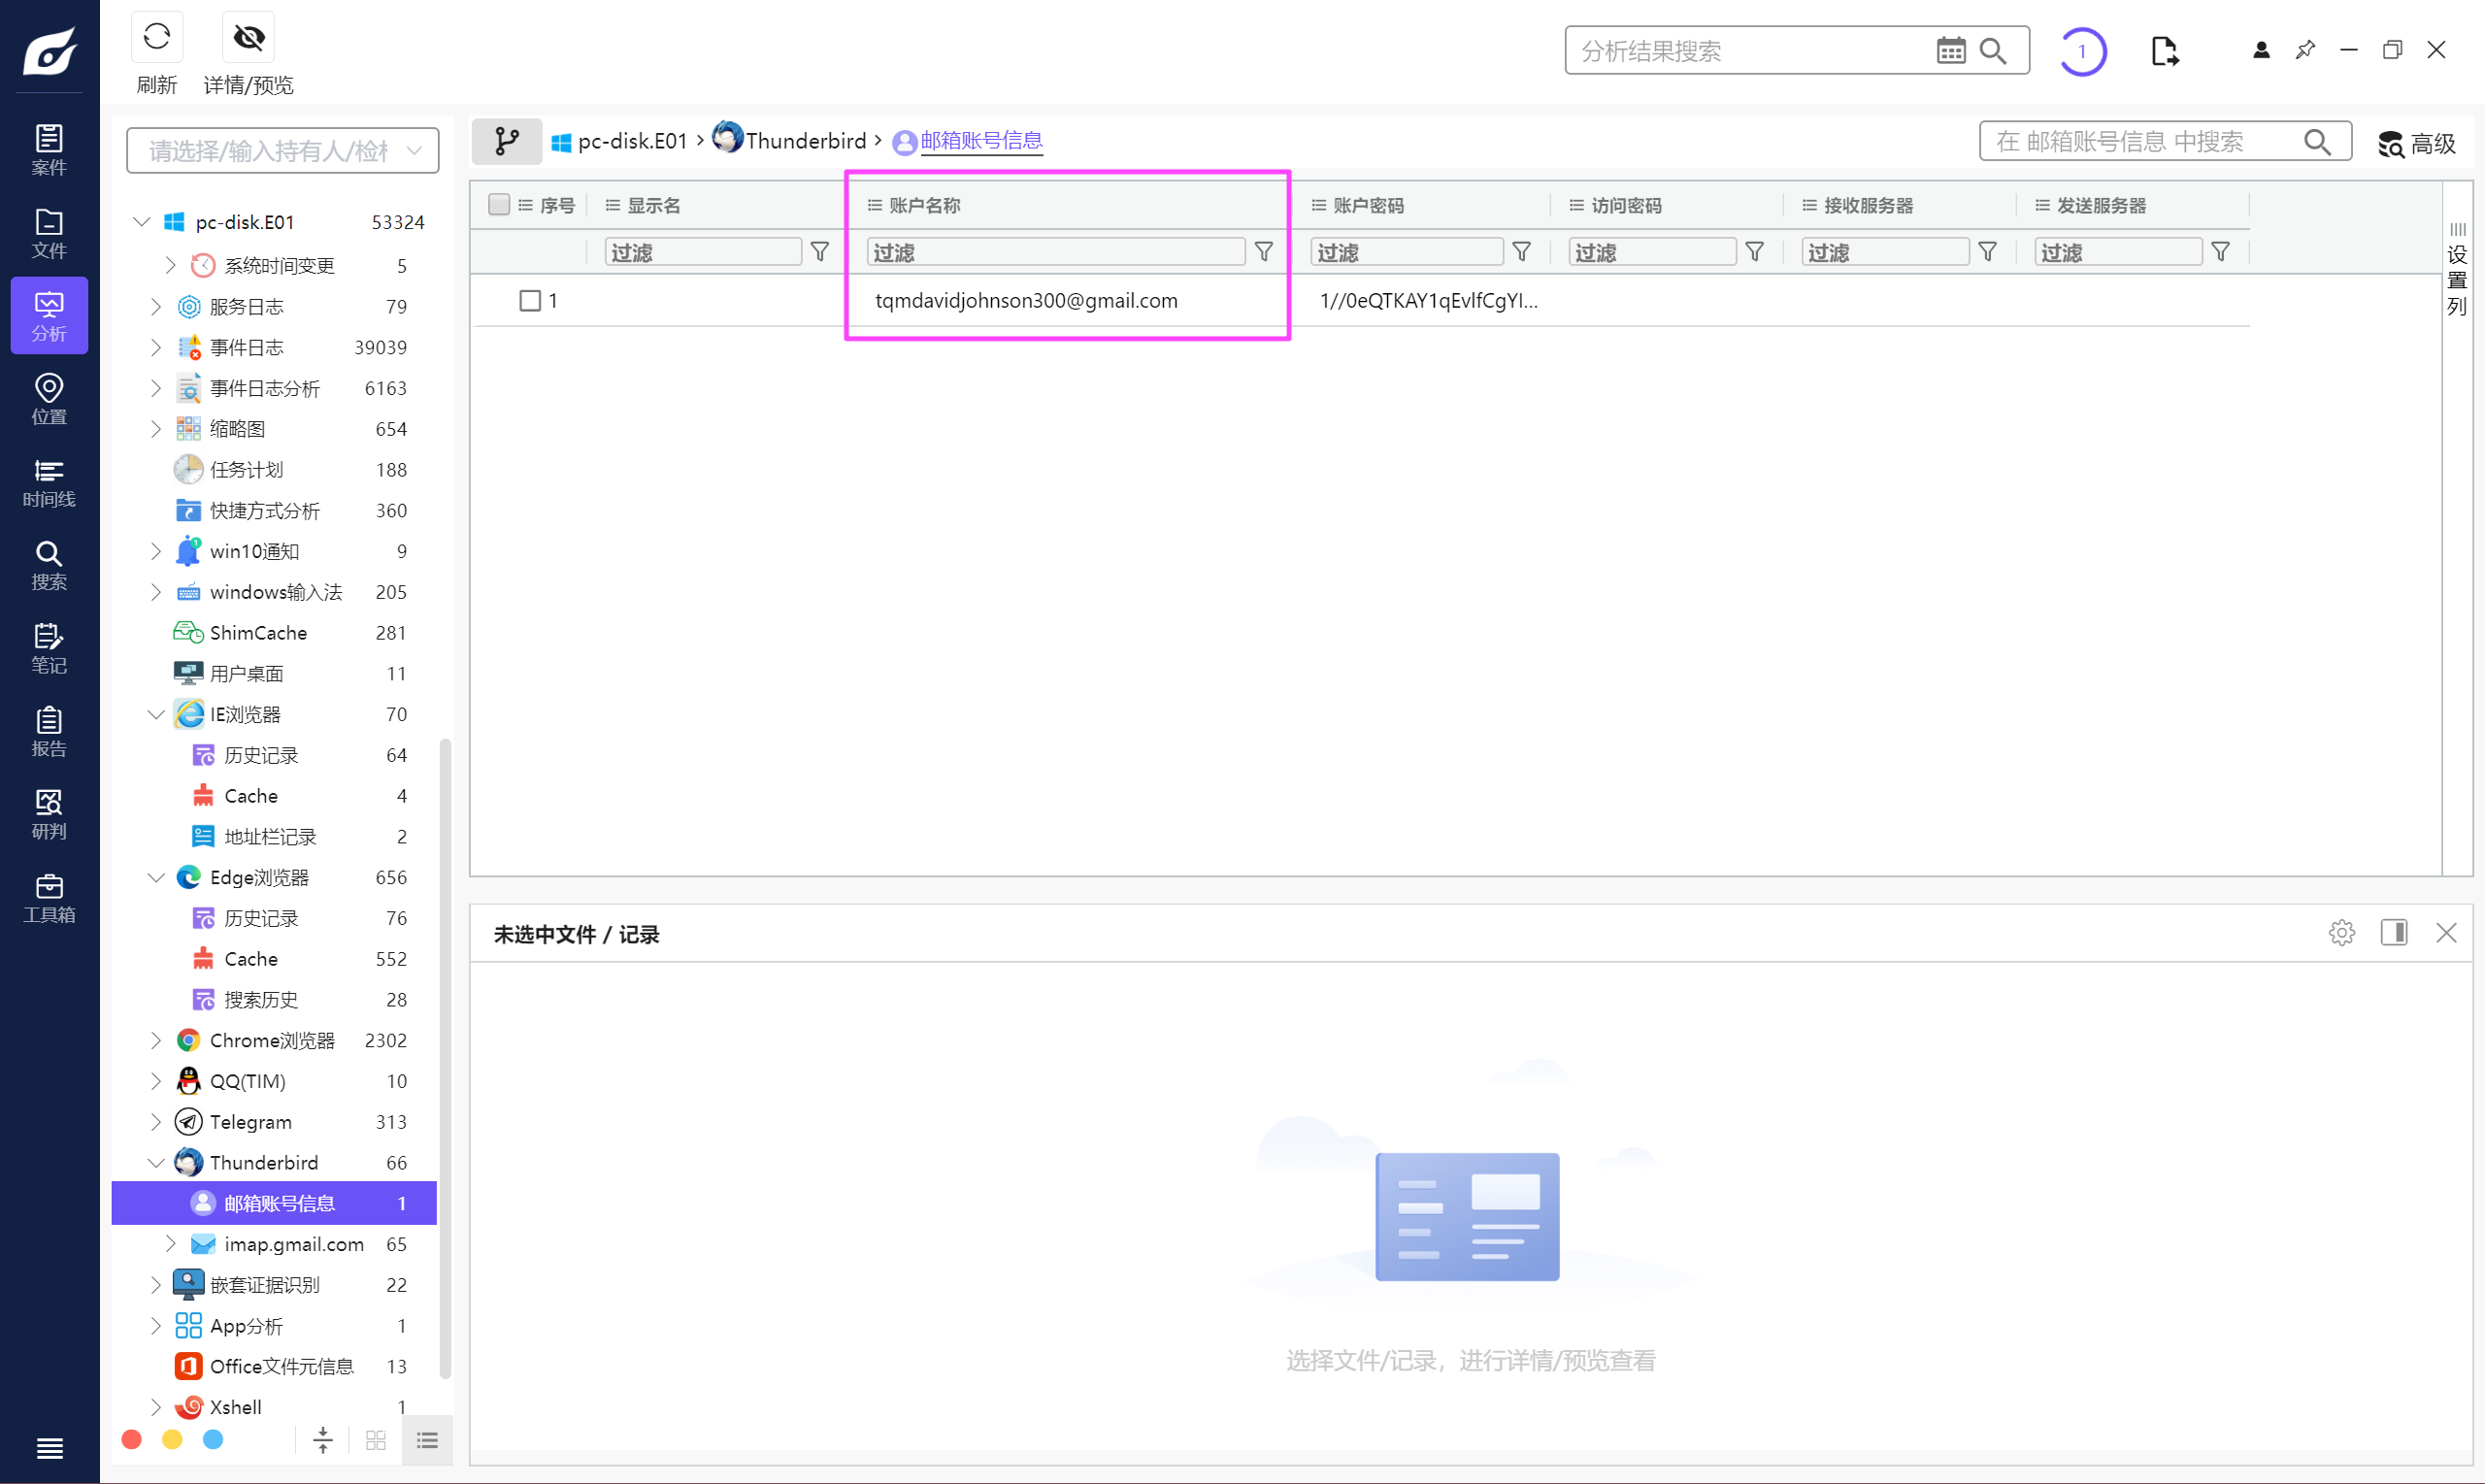Open preview panel settings gear
Screen dimensions: 2485x1484
2341,933
